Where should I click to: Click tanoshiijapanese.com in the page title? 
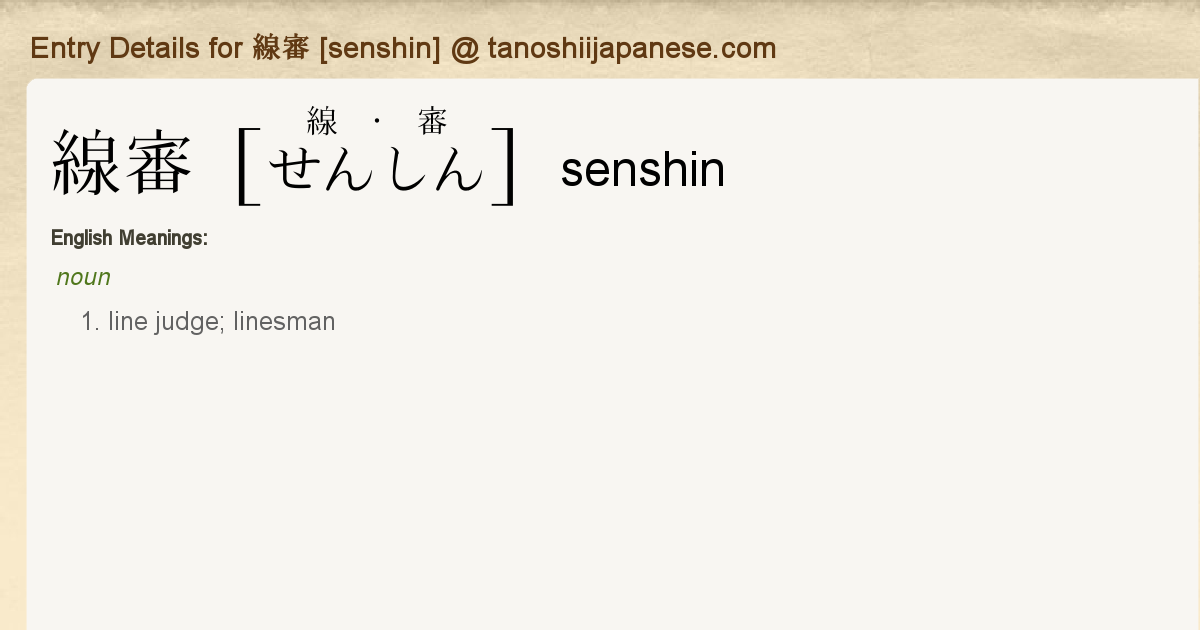tap(632, 48)
